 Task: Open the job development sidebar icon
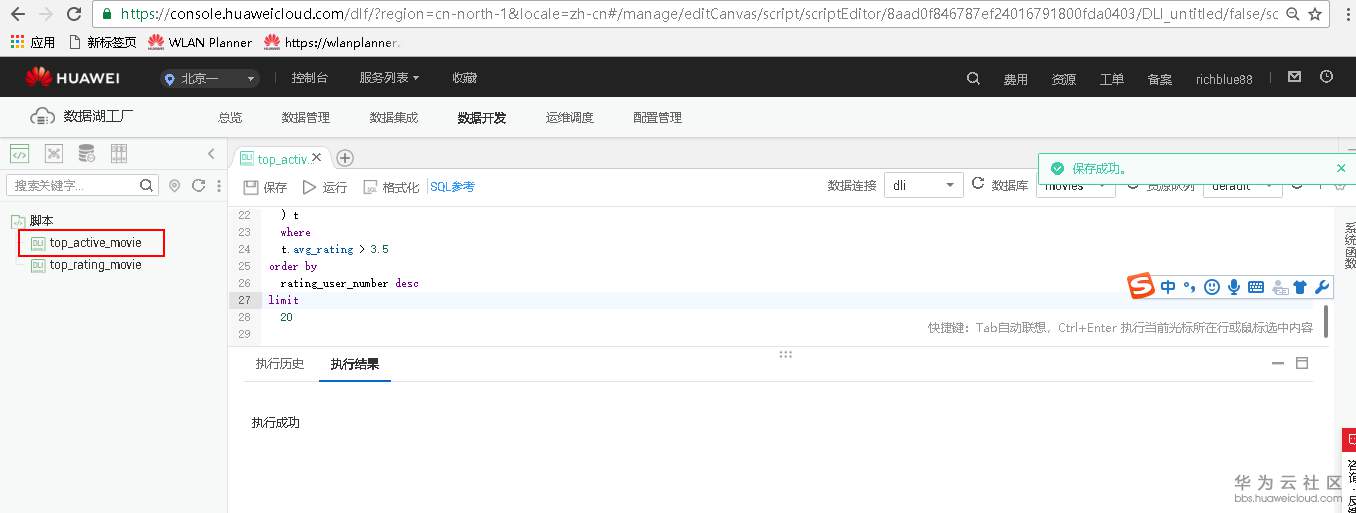point(54,153)
